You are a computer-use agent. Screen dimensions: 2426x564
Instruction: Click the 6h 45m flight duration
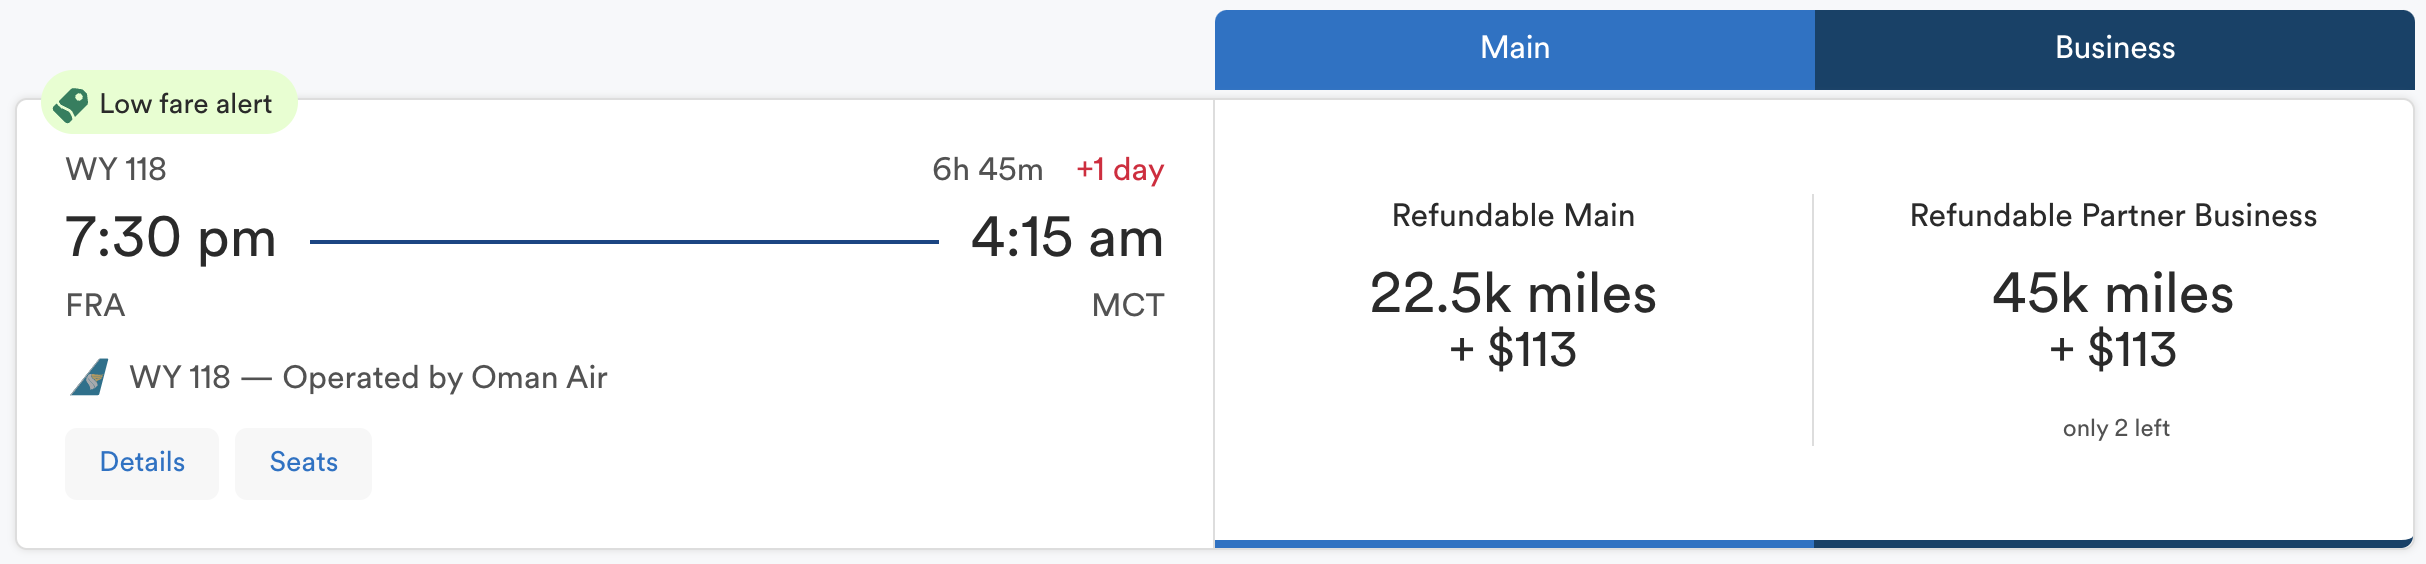pos(987,169)
